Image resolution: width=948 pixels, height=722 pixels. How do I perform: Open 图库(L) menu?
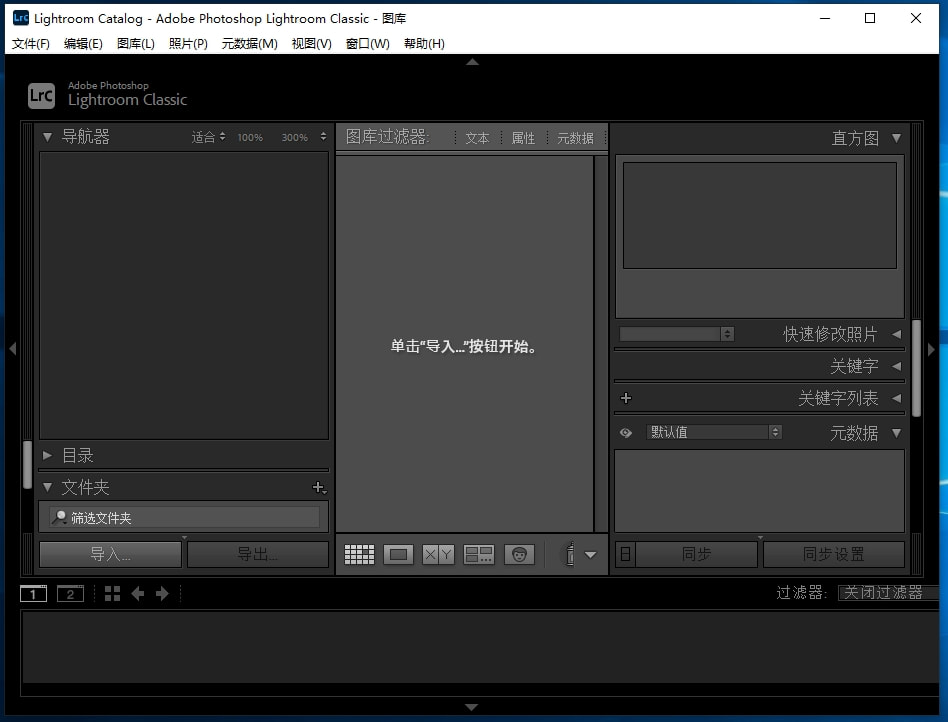tap(136, 44)
